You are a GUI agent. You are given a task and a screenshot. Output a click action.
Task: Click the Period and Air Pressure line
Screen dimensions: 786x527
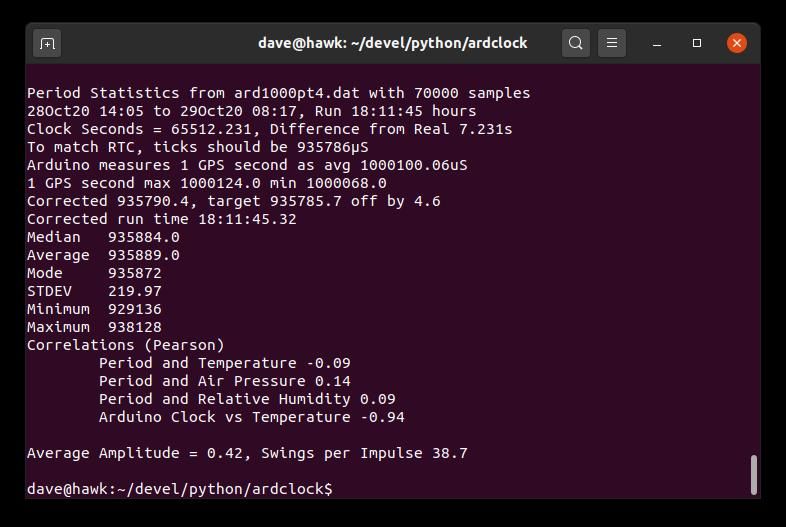point(225,381)
